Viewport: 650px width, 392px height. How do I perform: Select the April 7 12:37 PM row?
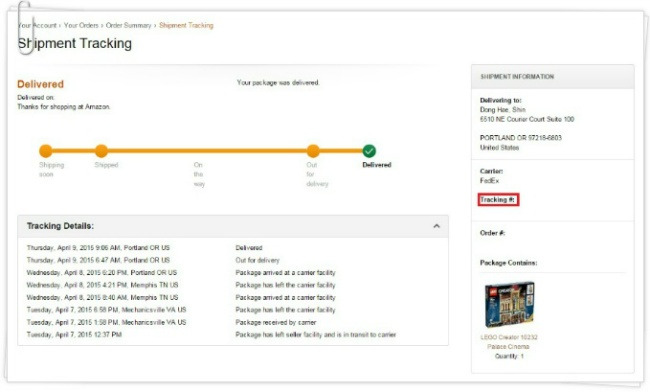click(233, 335)
